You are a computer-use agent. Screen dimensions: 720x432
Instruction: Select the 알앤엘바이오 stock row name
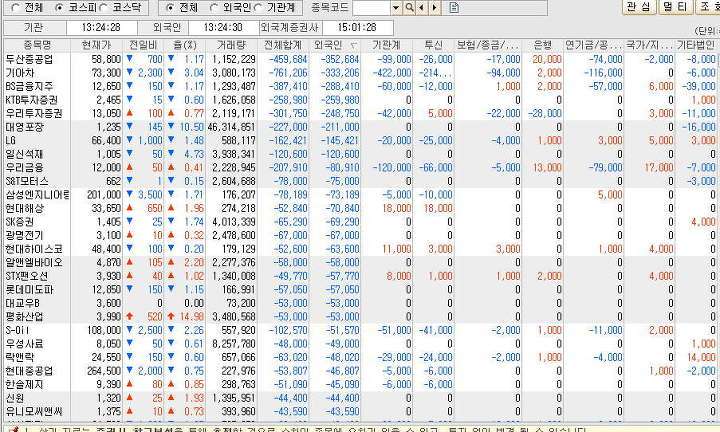click(34, 262)
